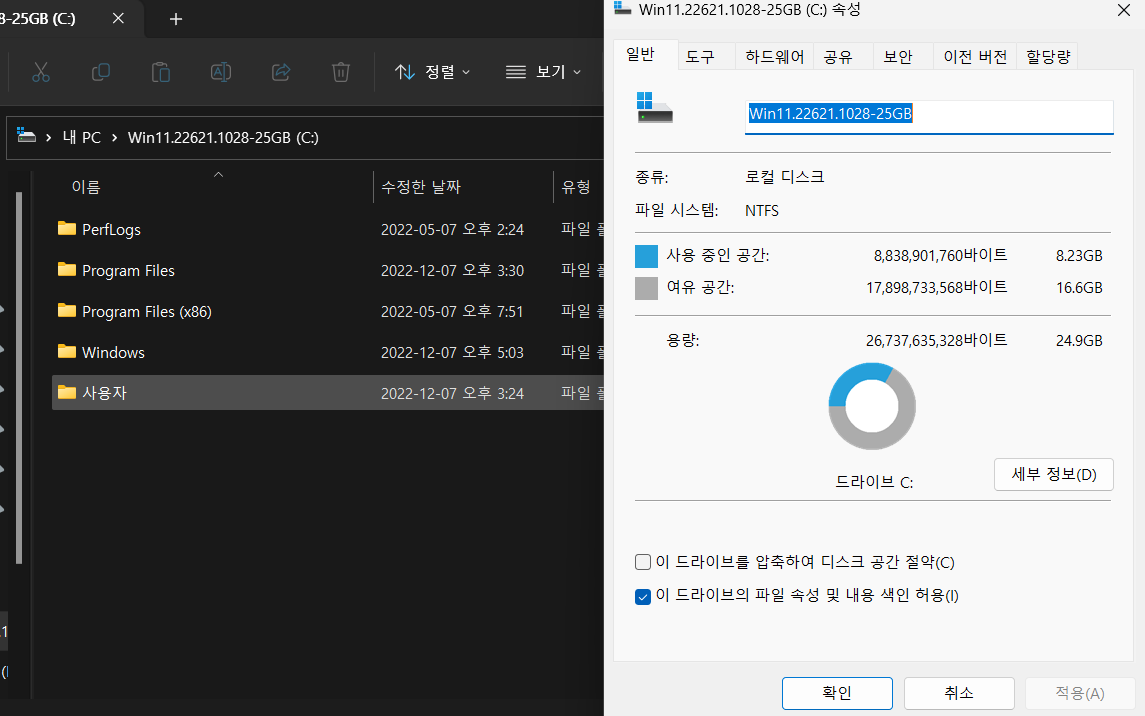Viewport: 1145px width, 716px height.
Task: Click the blue used space swatch
Action: tap(646, 256)
